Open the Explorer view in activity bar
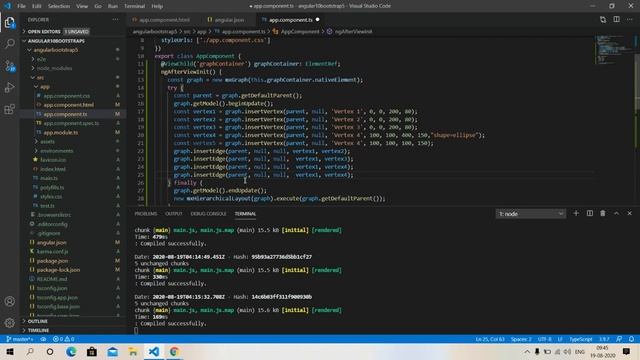Screen dimensions: 640x360 (x=10, y=22)
